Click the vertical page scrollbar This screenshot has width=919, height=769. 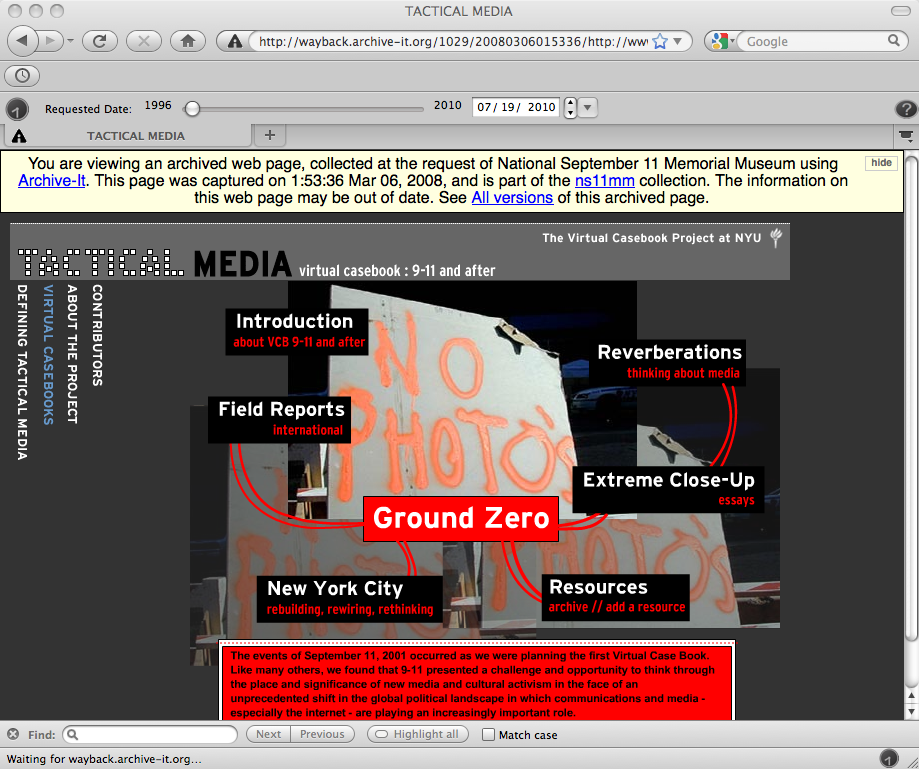click(x=910, y=399)
